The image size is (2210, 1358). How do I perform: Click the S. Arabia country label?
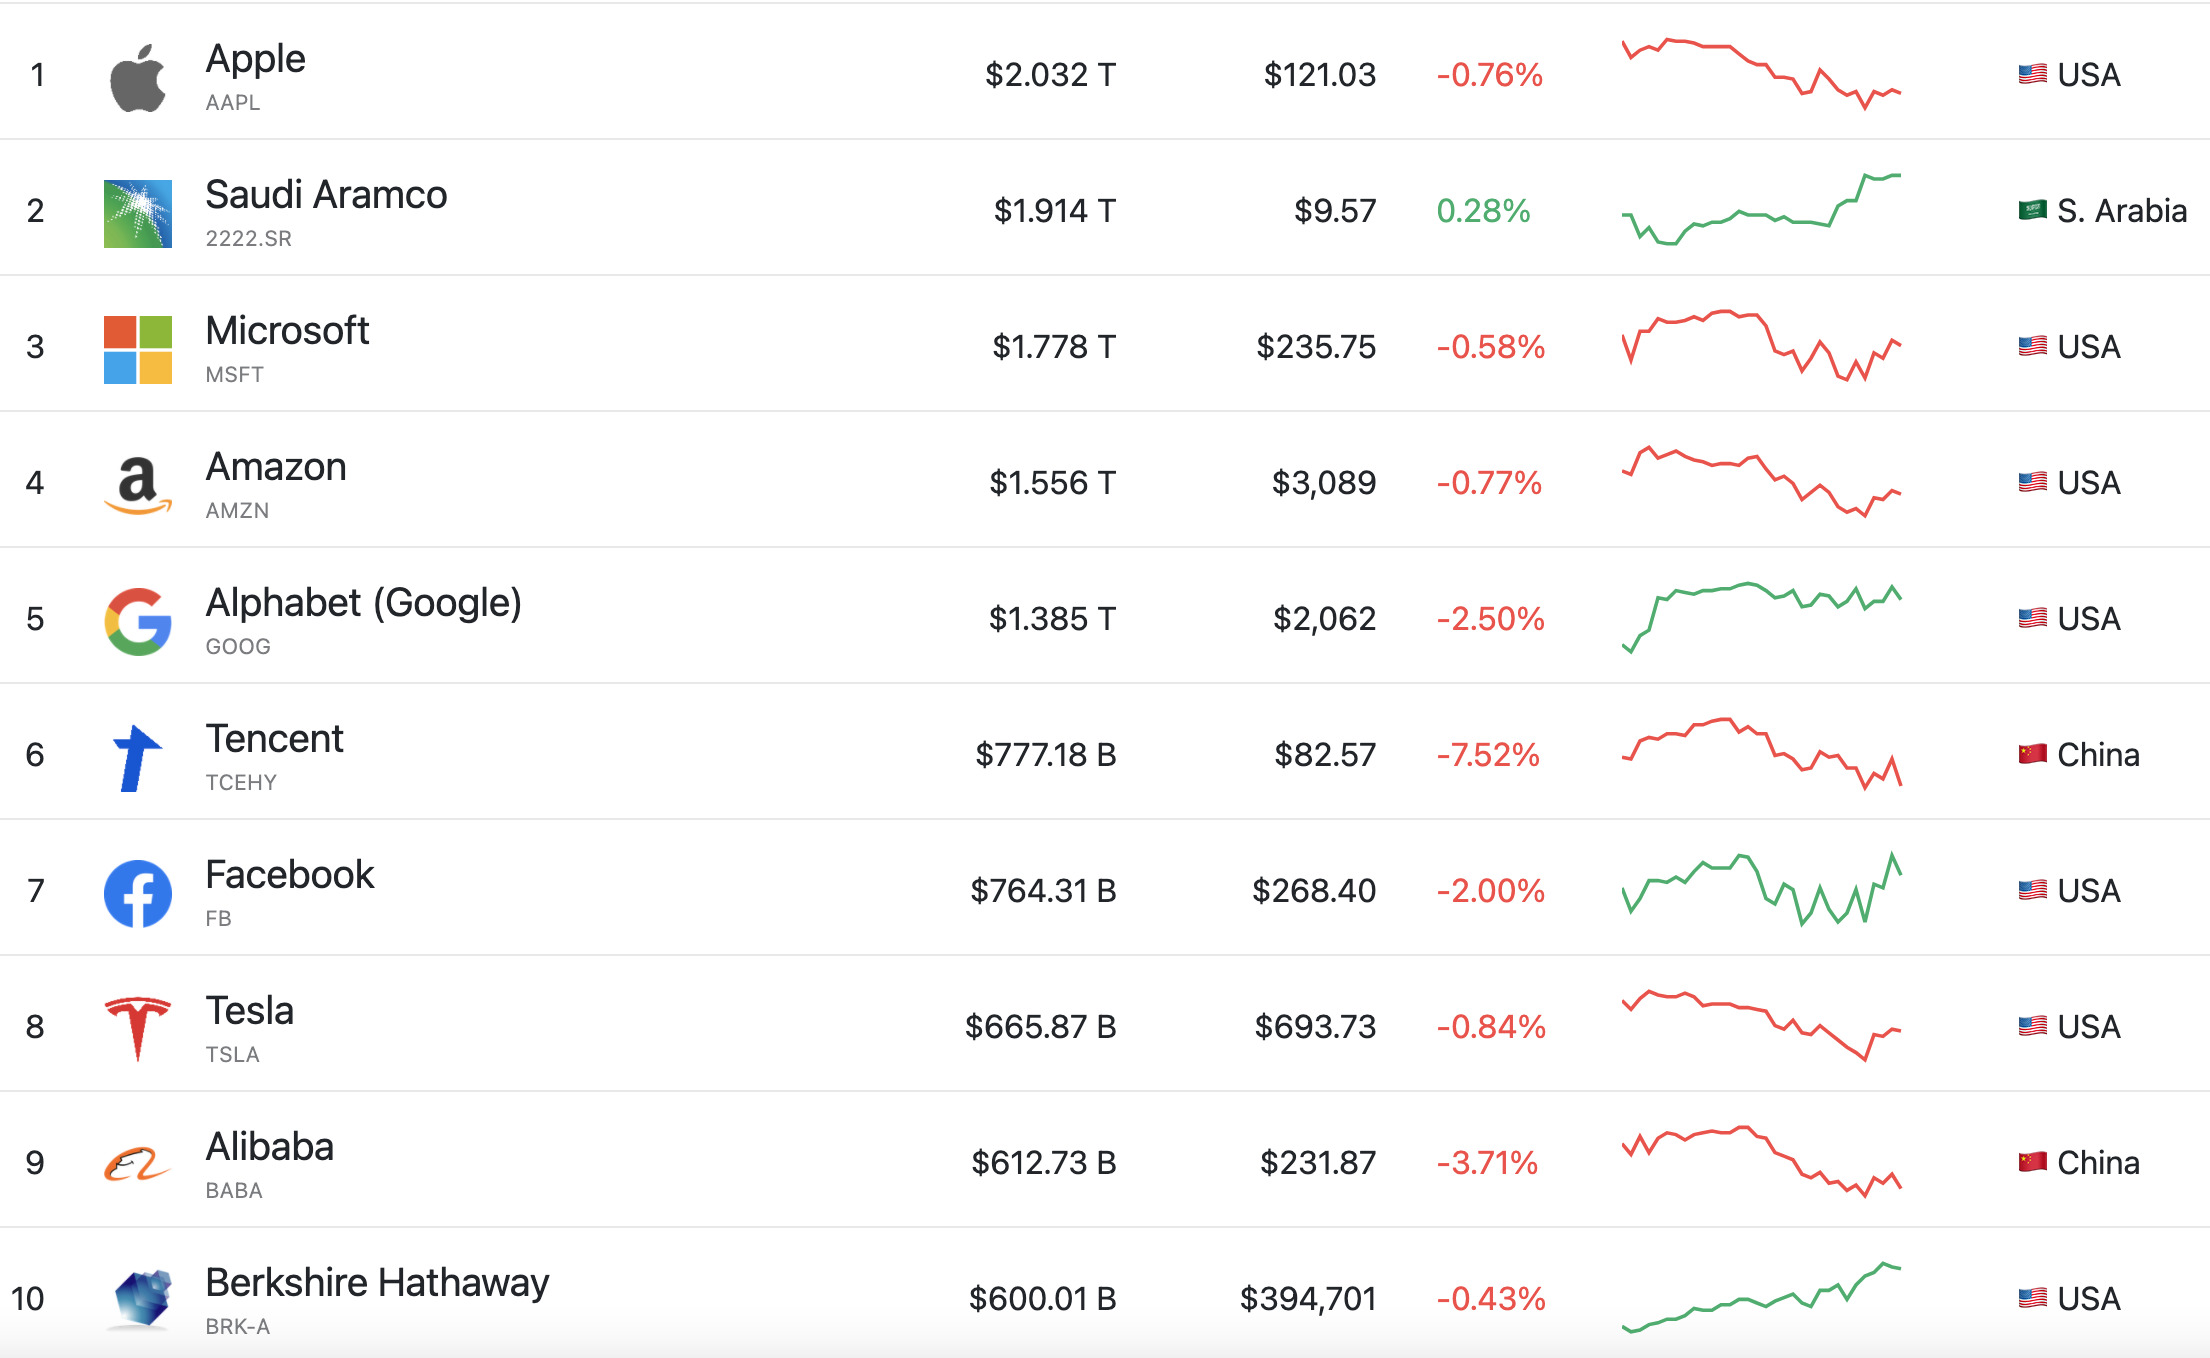pos(2122,211)
